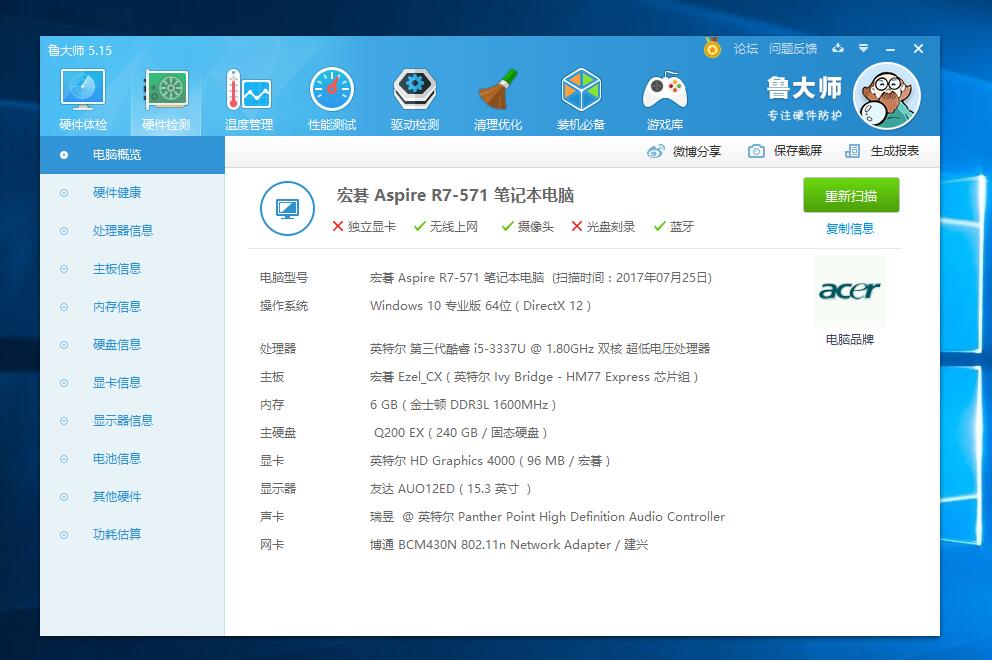Viewport: 992px width, 660px height.
Task: Click the report icon for 生成报表
Action: point(853,151)
